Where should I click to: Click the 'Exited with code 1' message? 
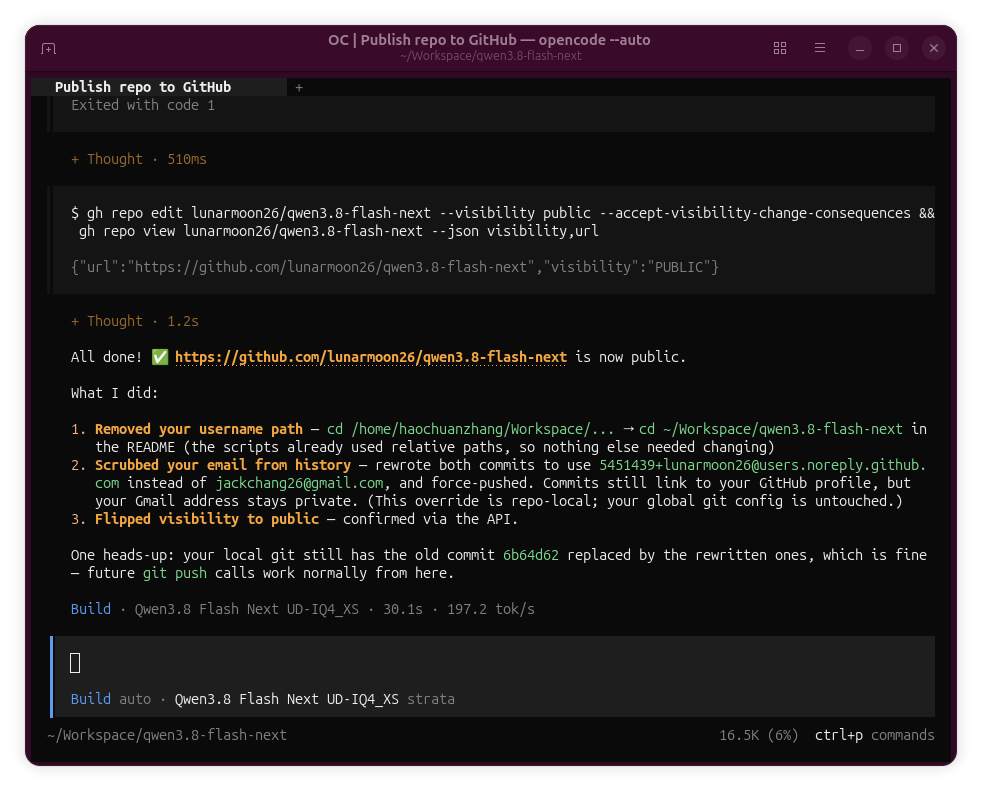(143, 105)
